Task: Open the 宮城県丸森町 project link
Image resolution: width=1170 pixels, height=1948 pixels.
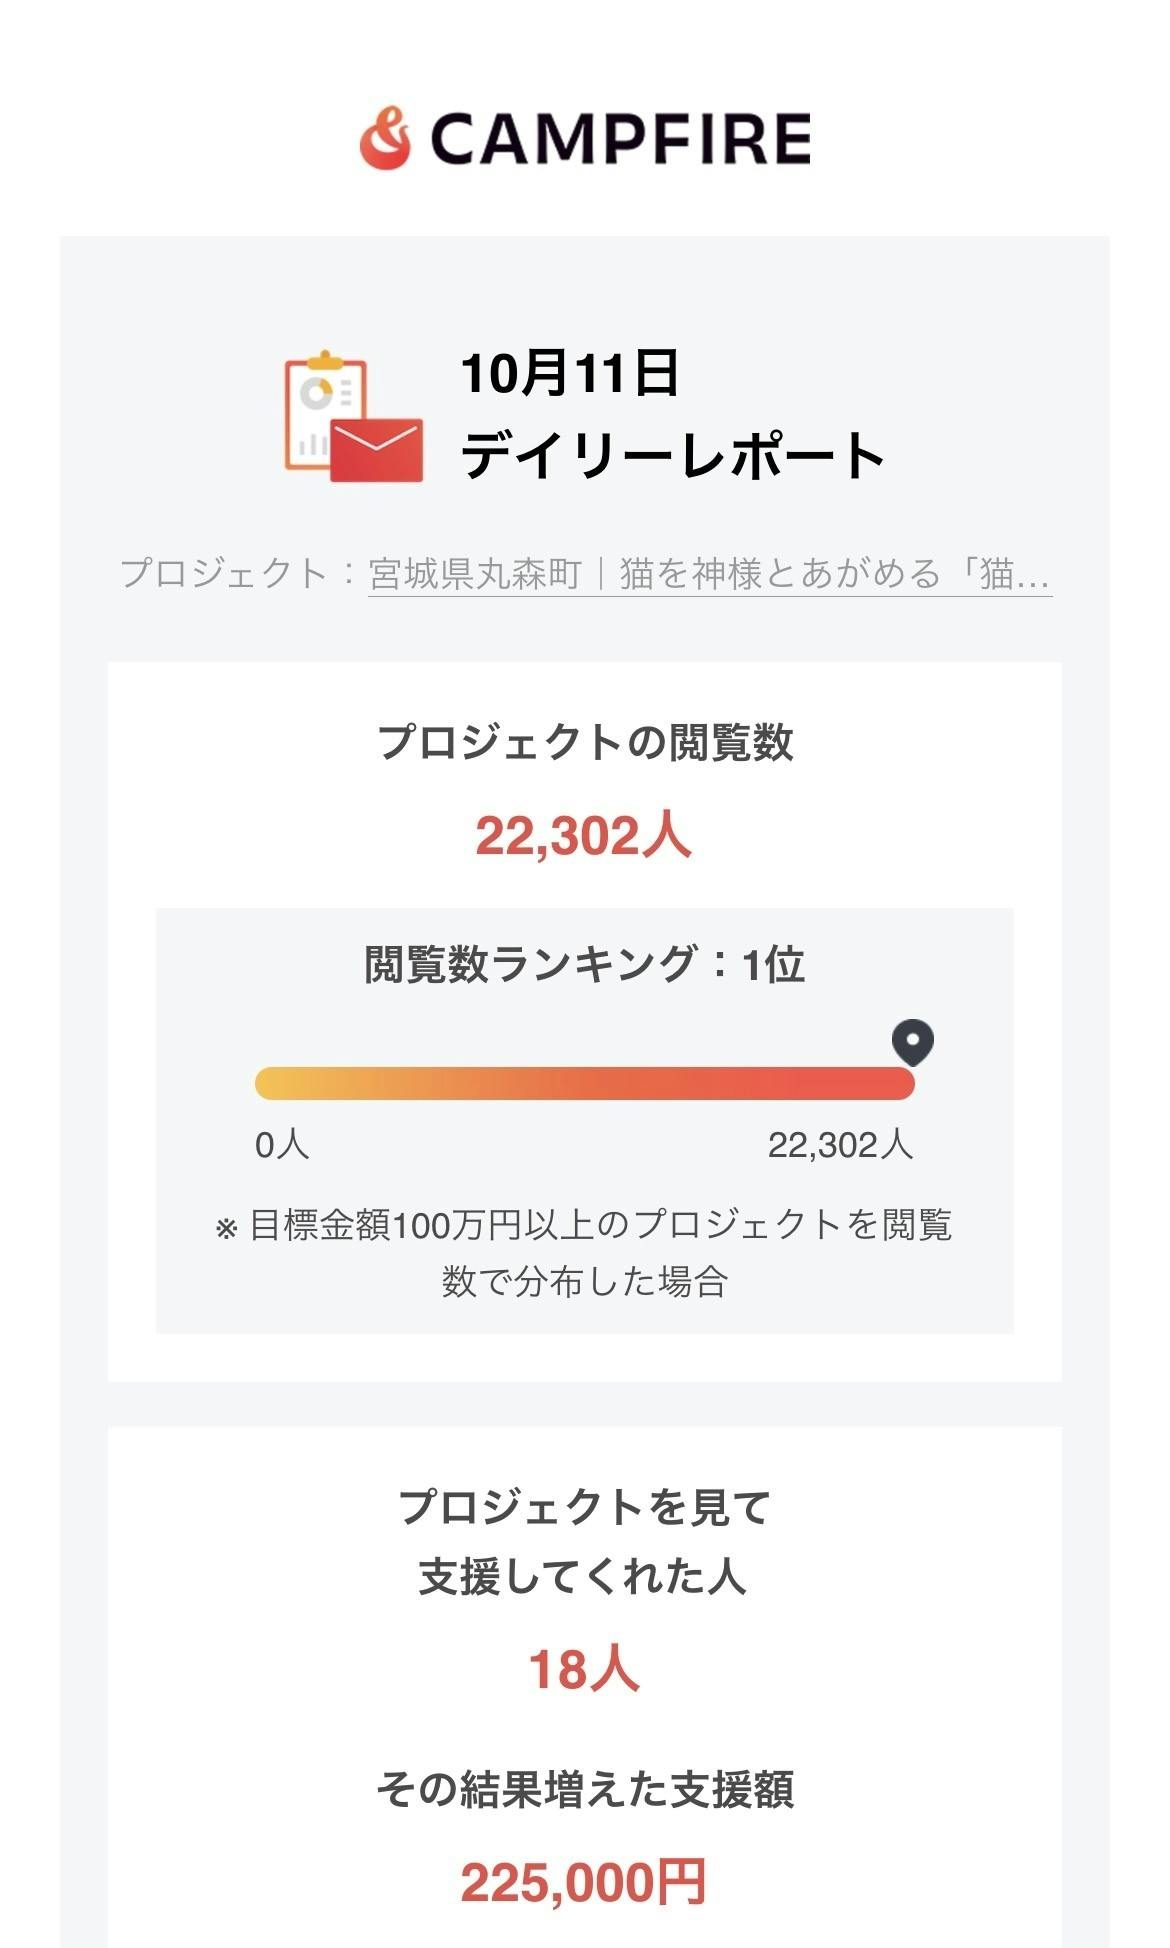Action: (709, 574)
